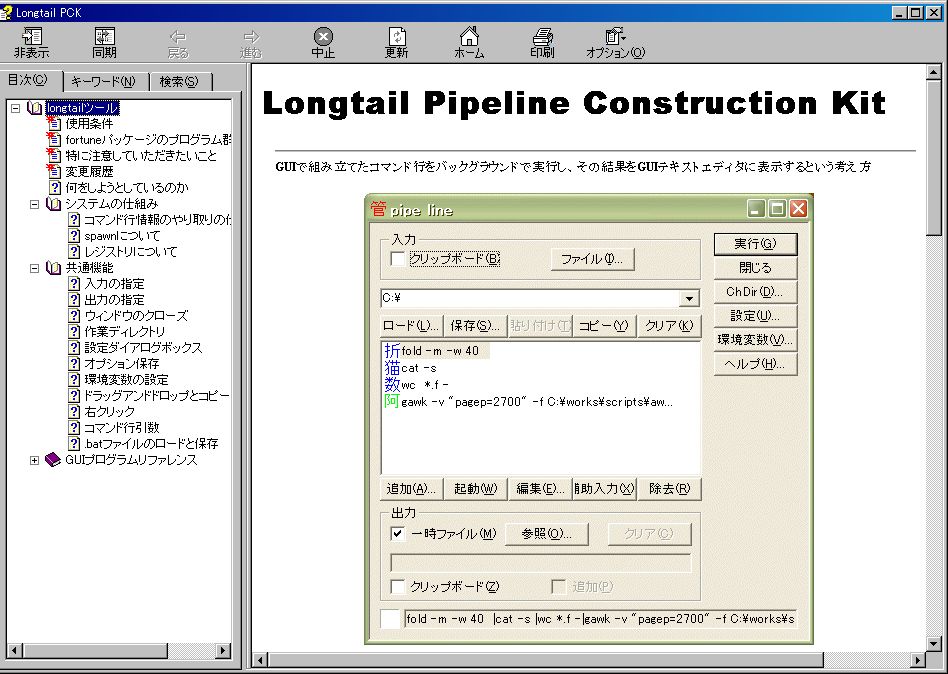Open the 検索 tab
This screenshot has width=948, height=674.
185,82
